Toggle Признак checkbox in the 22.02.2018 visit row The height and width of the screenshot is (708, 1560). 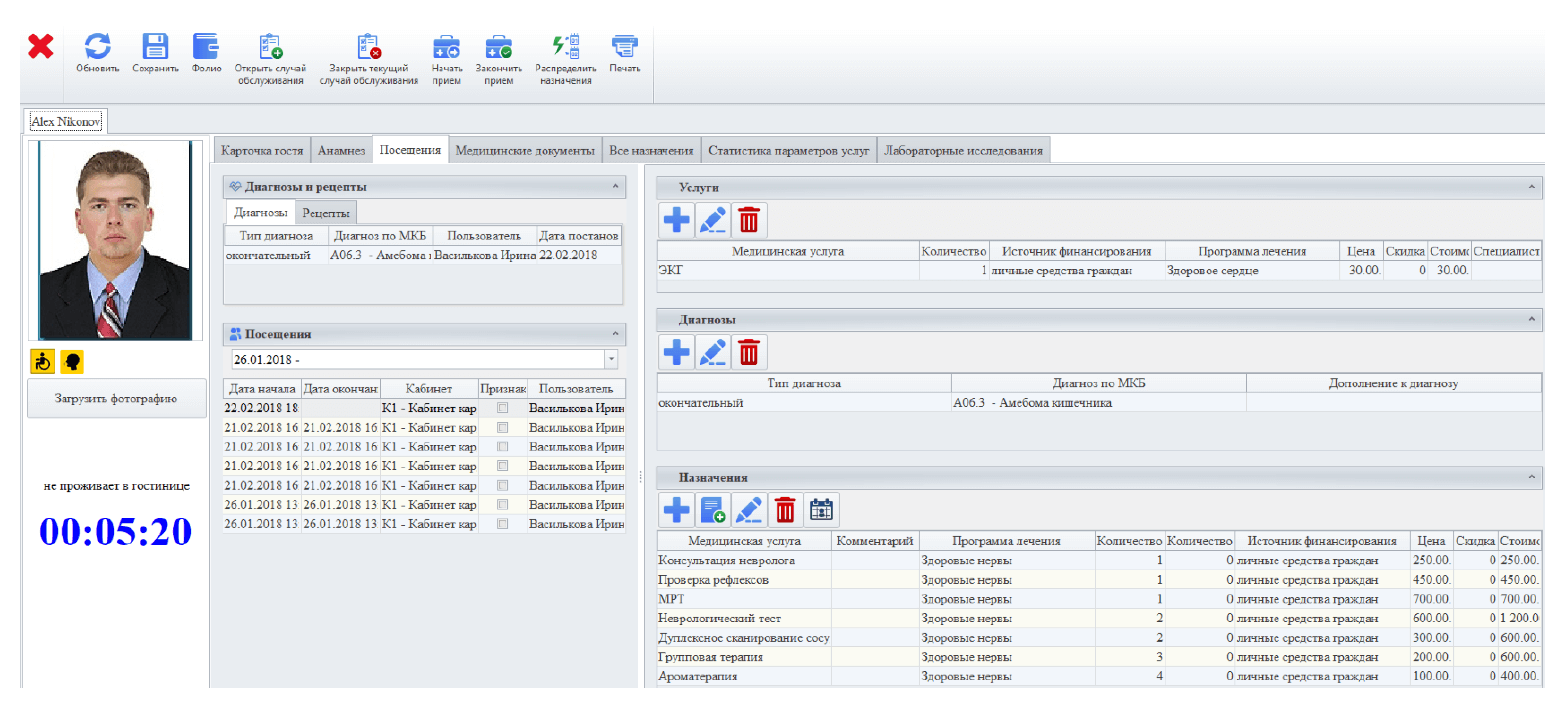(502, 408)
